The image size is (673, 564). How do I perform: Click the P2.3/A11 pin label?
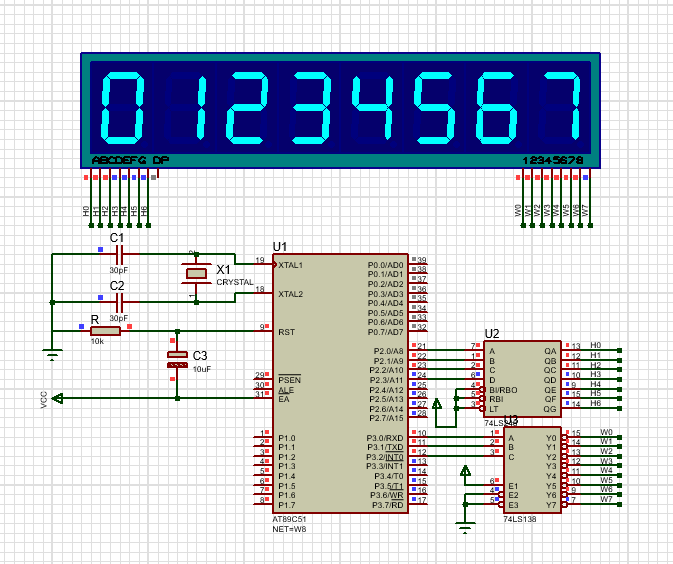pos(386,380)
